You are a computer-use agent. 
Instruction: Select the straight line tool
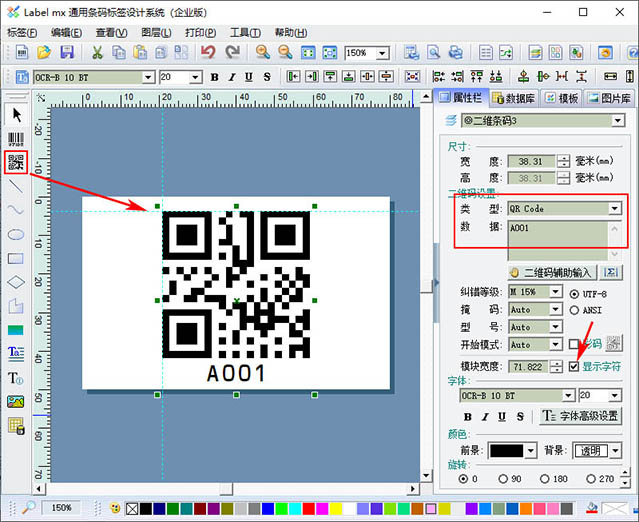point(16,186)
